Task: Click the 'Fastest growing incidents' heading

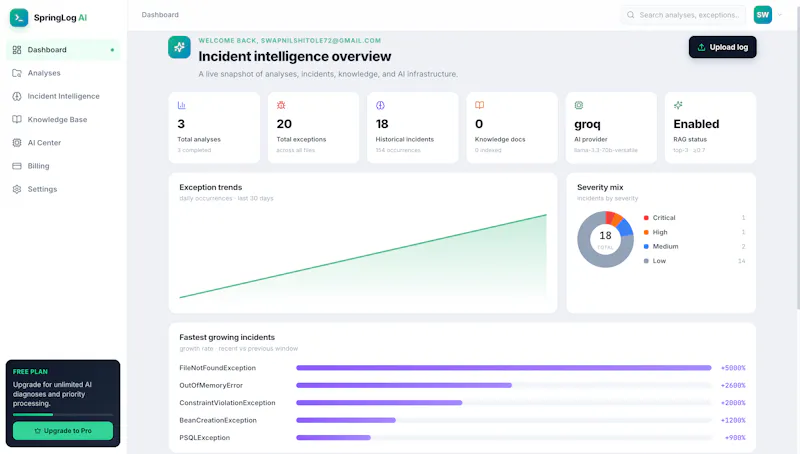Action: (227, 337)
